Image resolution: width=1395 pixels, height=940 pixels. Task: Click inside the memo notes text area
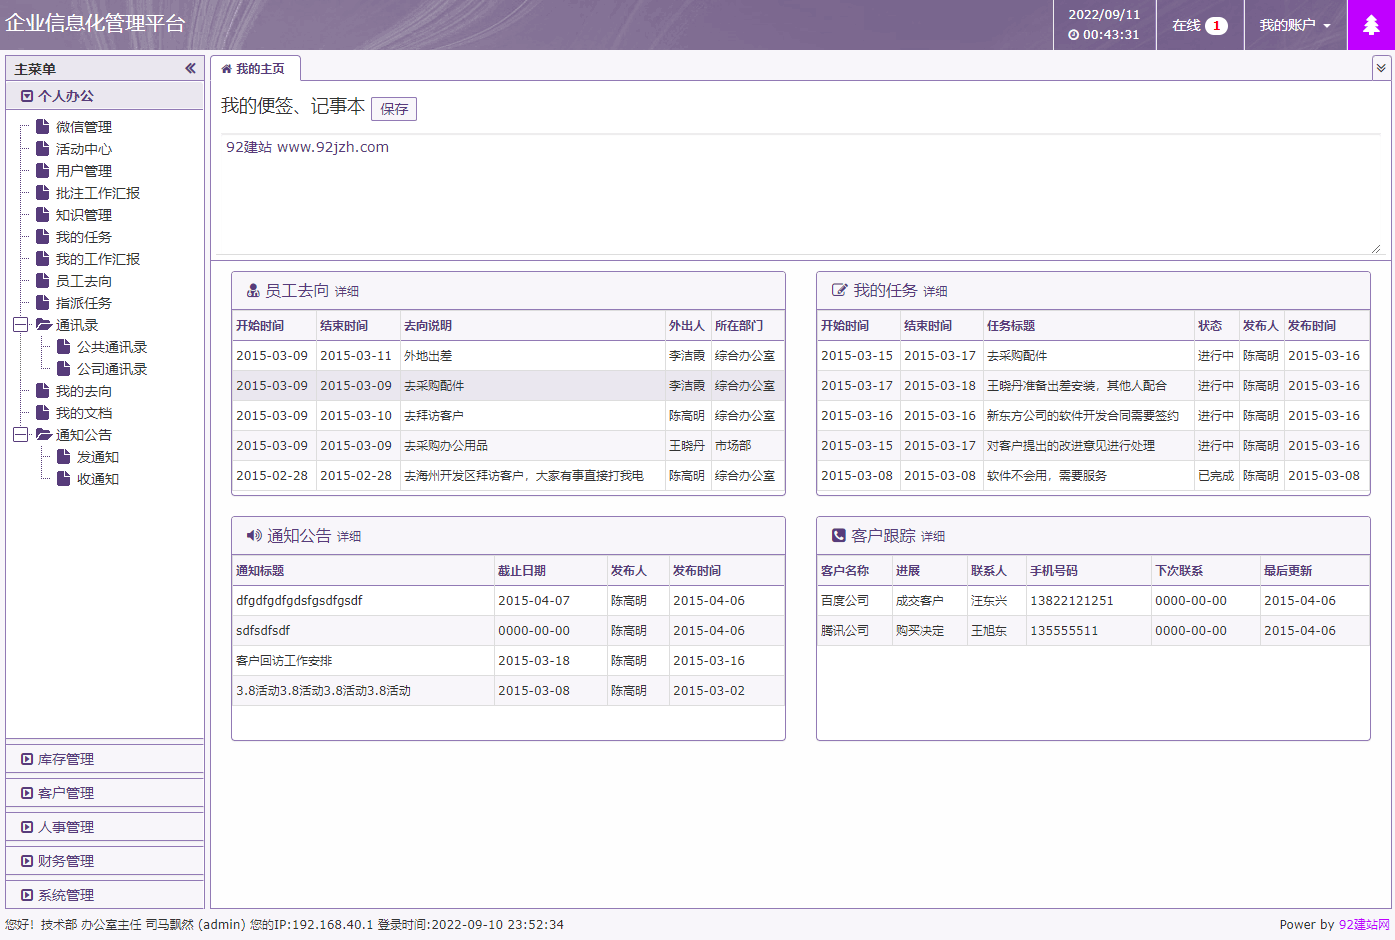point(800,195)
